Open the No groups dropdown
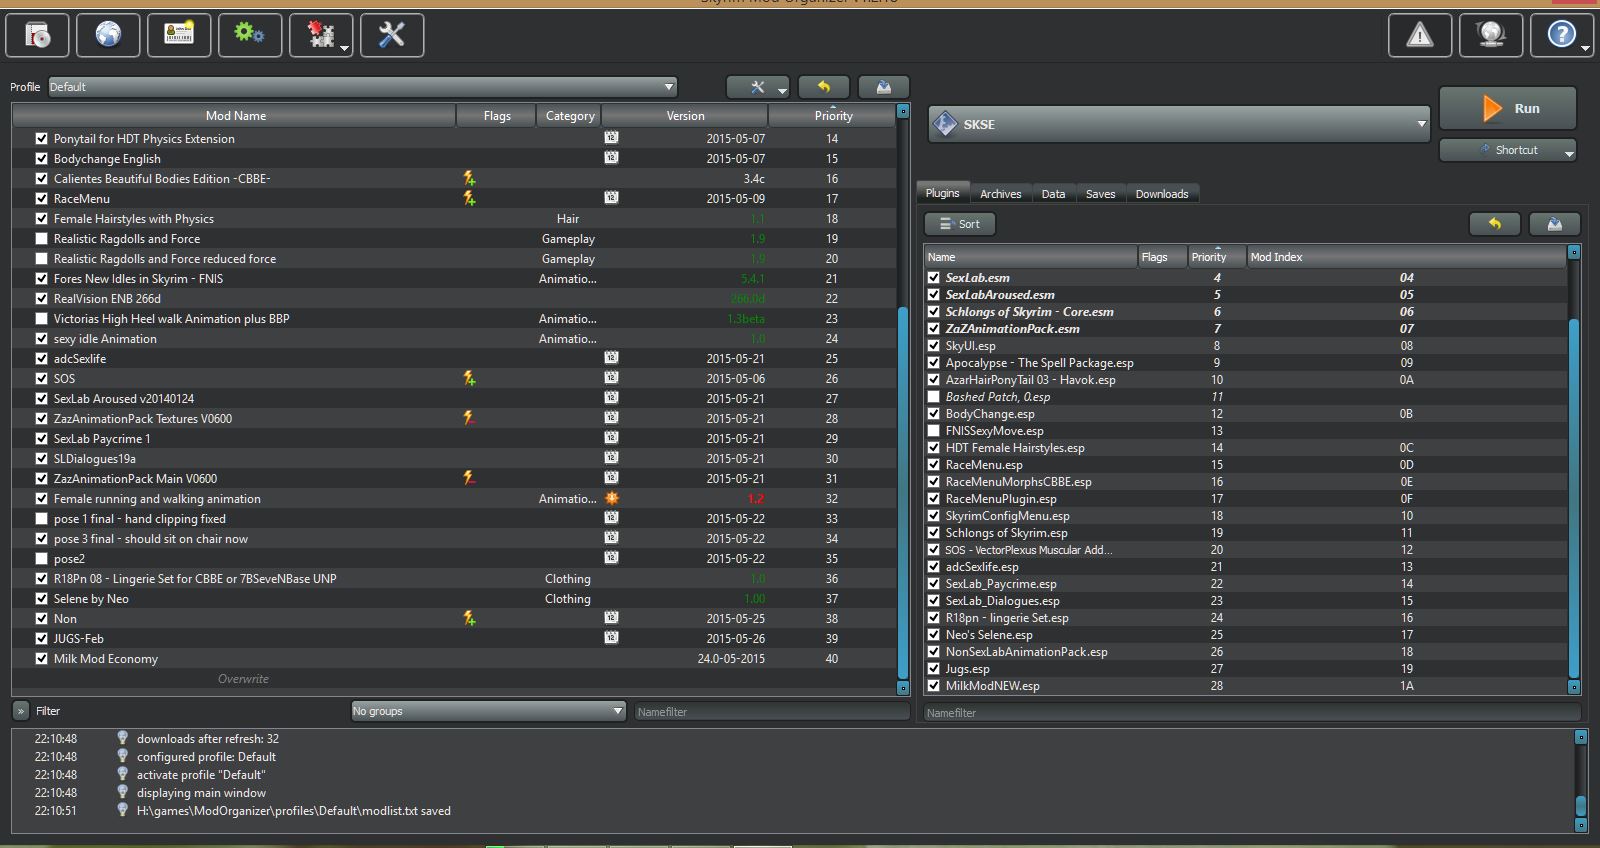Viewport: 1600px width, 848px height. coord(488,711)
